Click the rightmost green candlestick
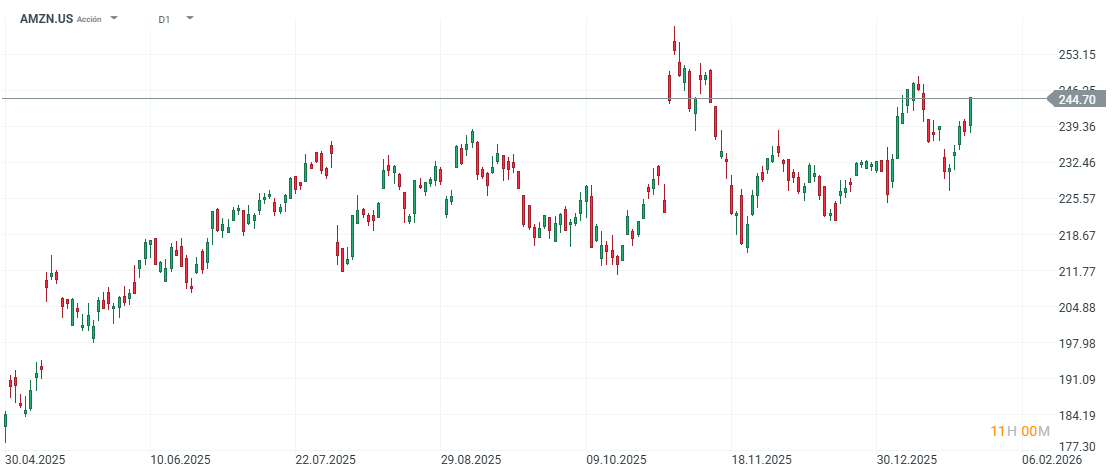Viewport: 1119px width, 476px height. [x=970, y=113]
